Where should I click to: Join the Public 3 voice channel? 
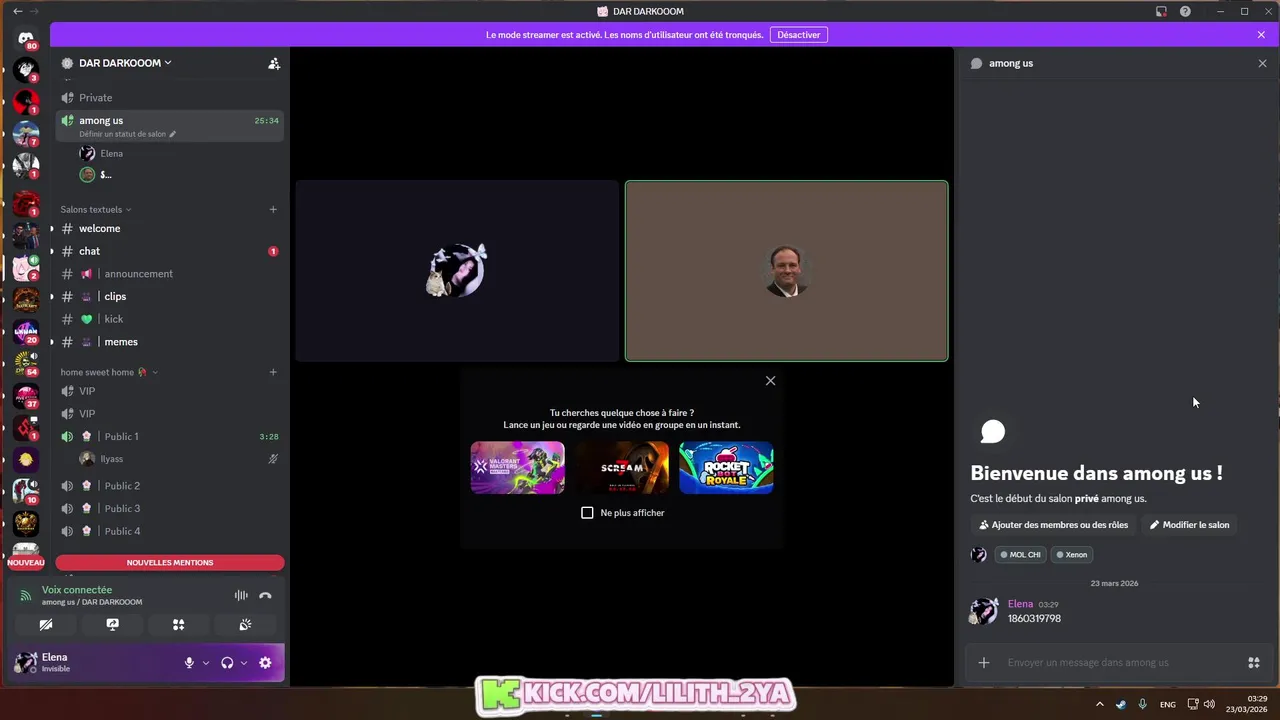click(170, 508)
